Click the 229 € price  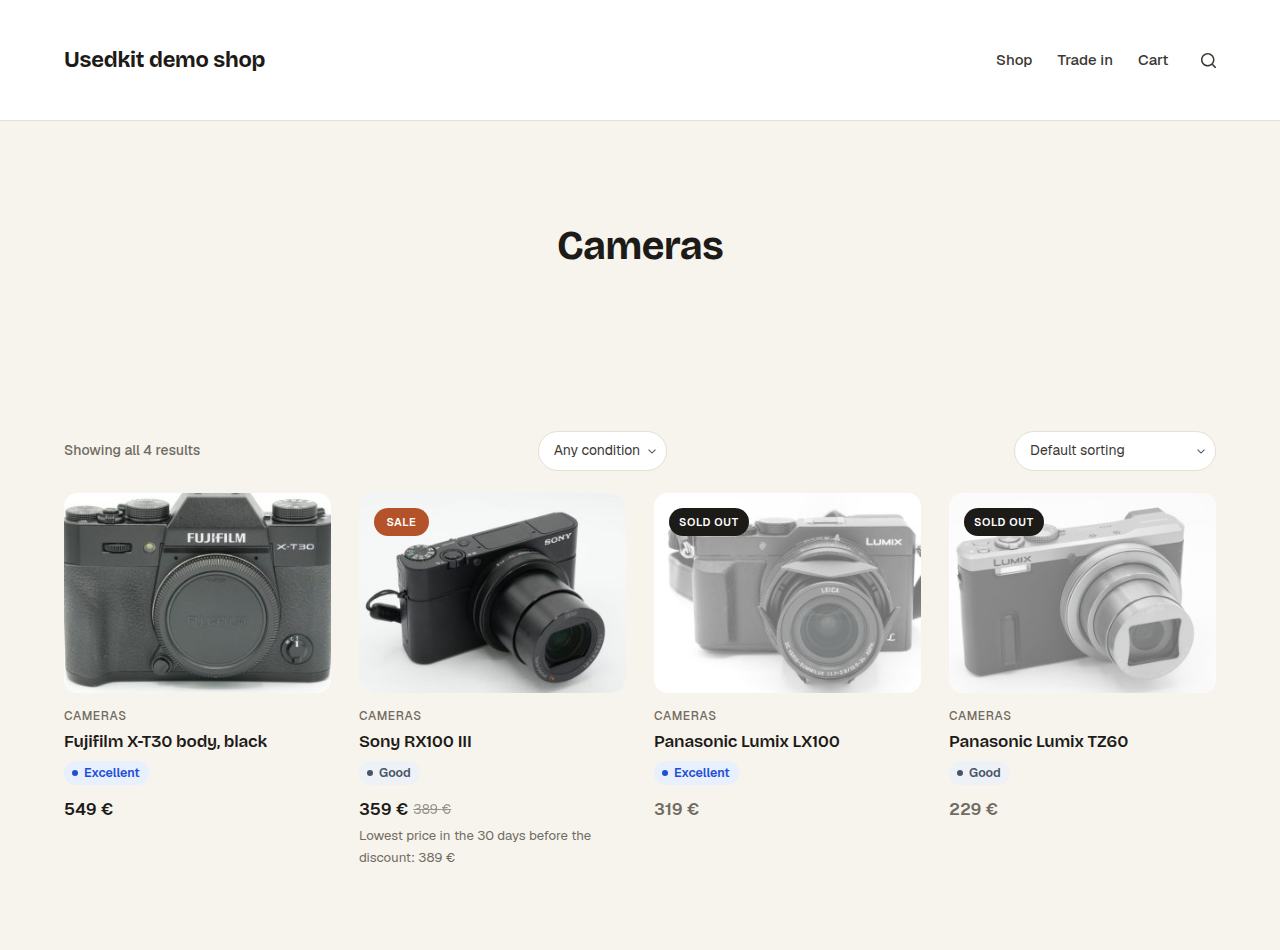point(973,809)
